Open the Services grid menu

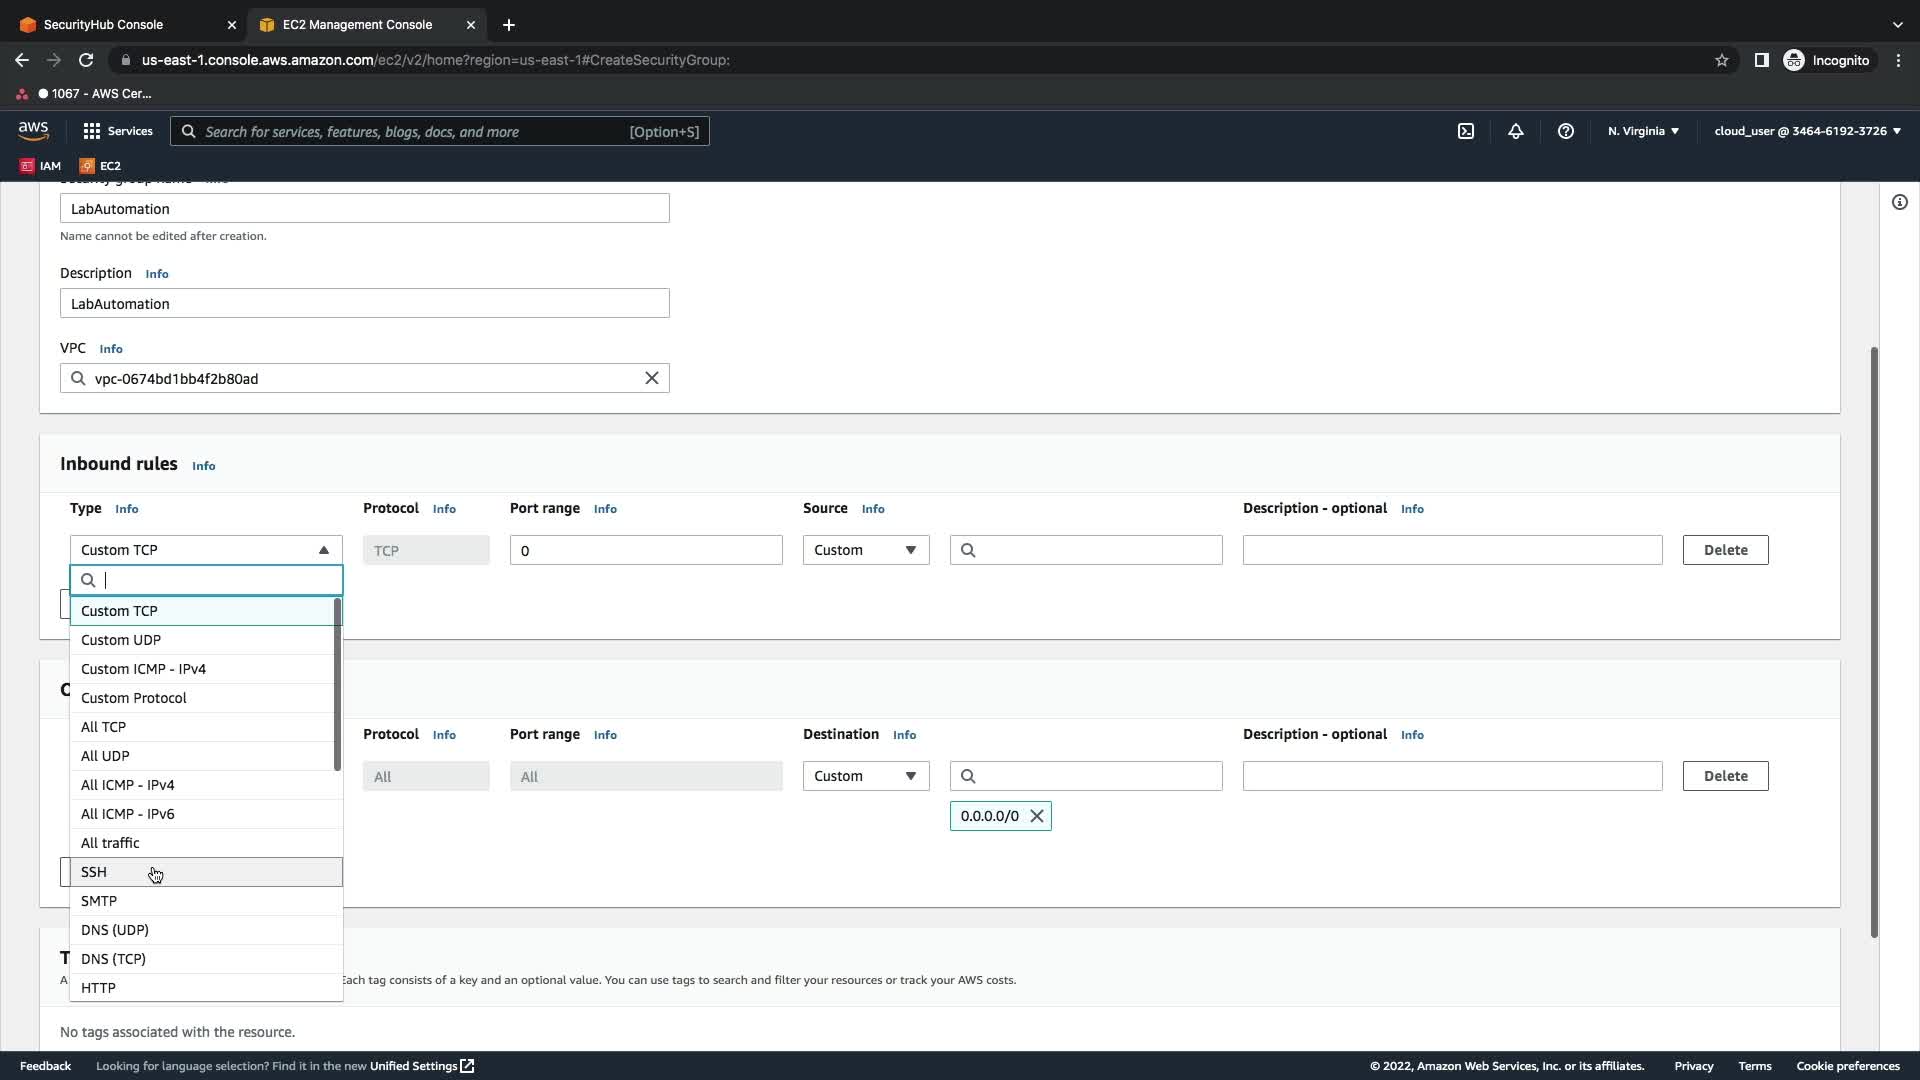click(x=117, y=131)
